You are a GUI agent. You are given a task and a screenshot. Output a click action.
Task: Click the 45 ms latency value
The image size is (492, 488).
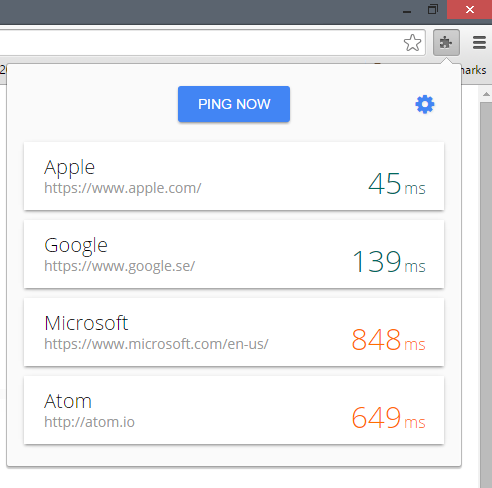click(397, 184)
